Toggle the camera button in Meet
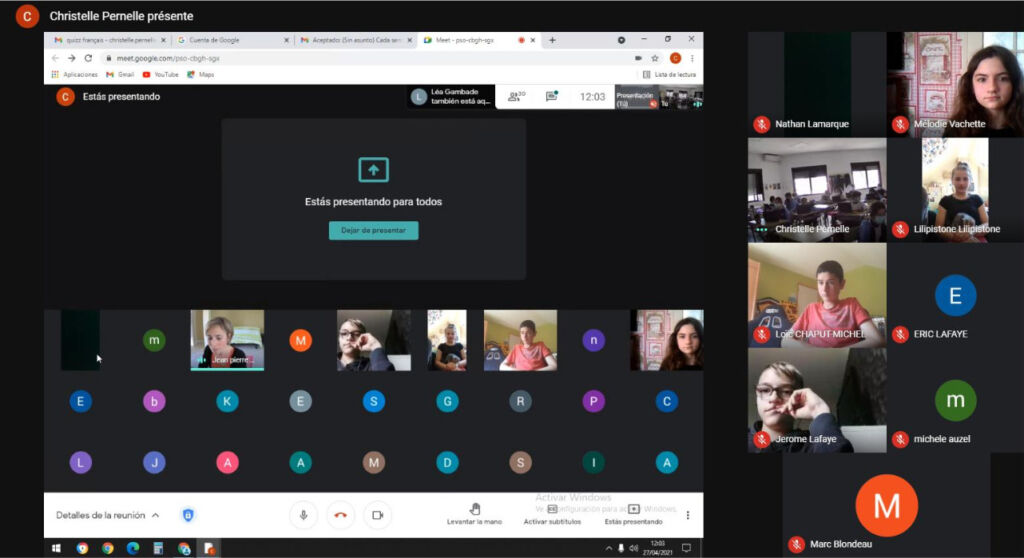1024x558 pixels. (x=377, y=514)
